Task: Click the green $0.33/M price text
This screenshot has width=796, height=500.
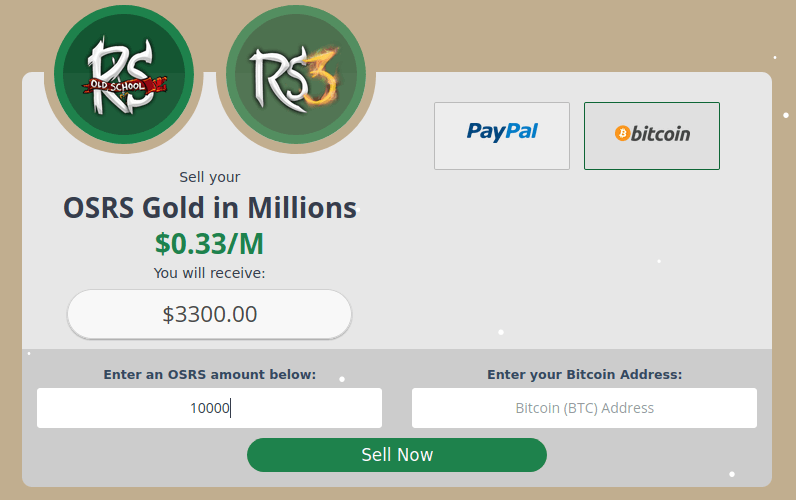Action: 209,244
